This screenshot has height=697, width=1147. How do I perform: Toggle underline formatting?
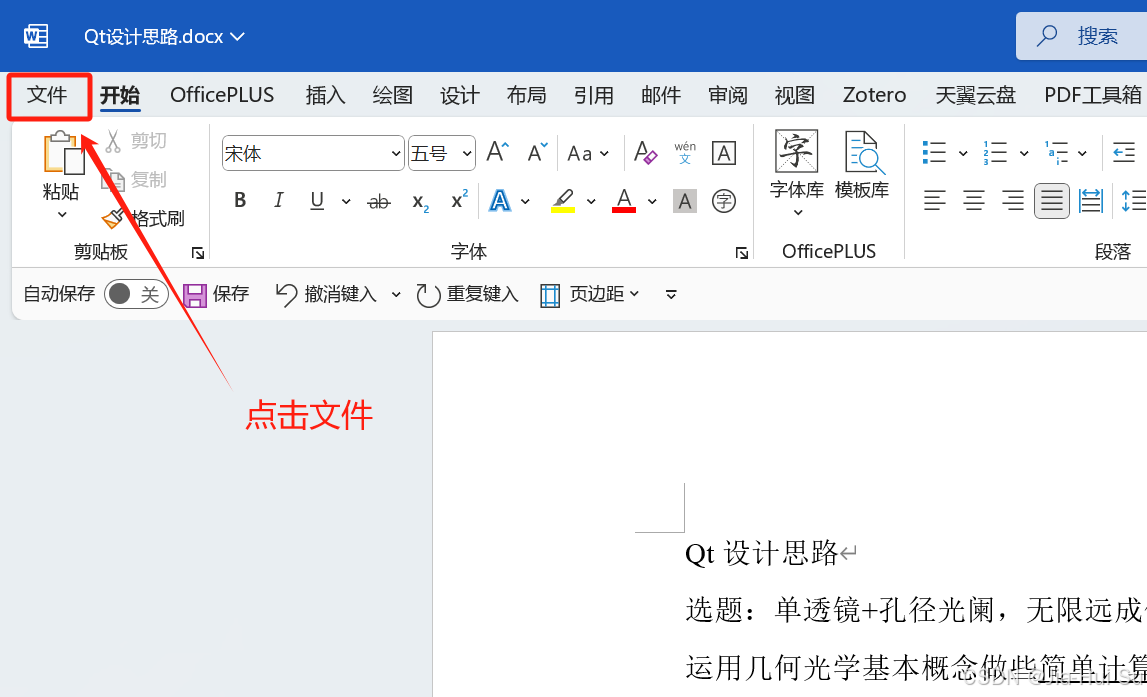317,200
